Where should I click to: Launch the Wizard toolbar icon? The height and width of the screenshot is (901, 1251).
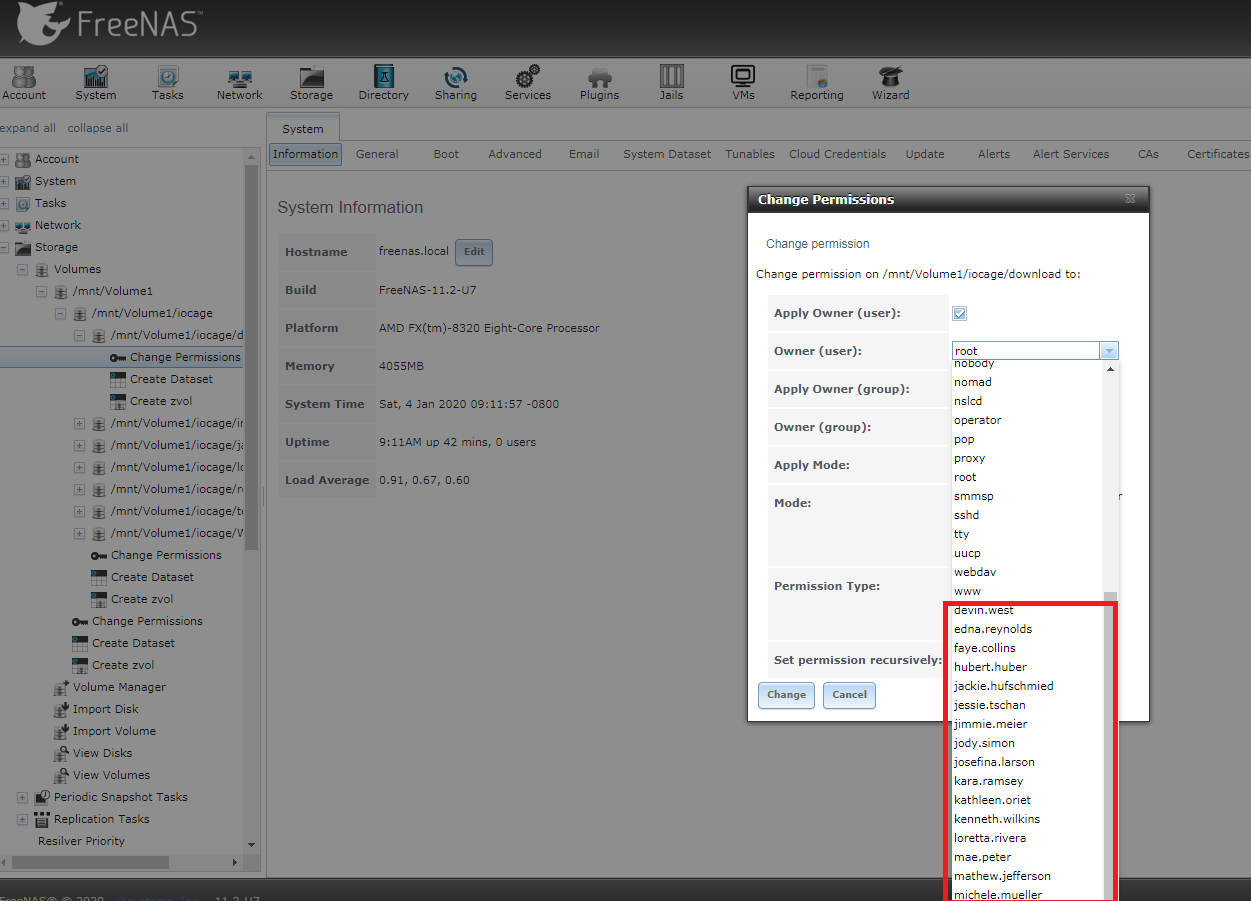tap(890, 83)
